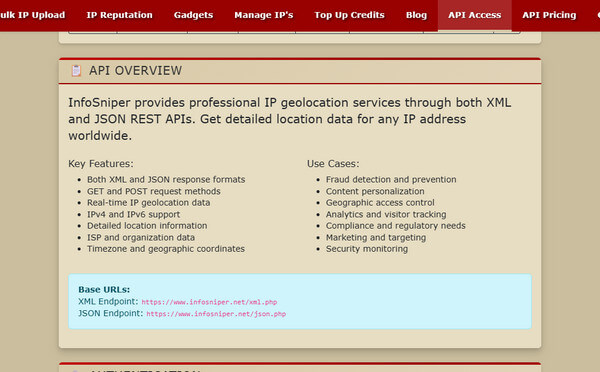Click the XML endpoint URL
600x372 pixels.
click(x=209, y=302)
